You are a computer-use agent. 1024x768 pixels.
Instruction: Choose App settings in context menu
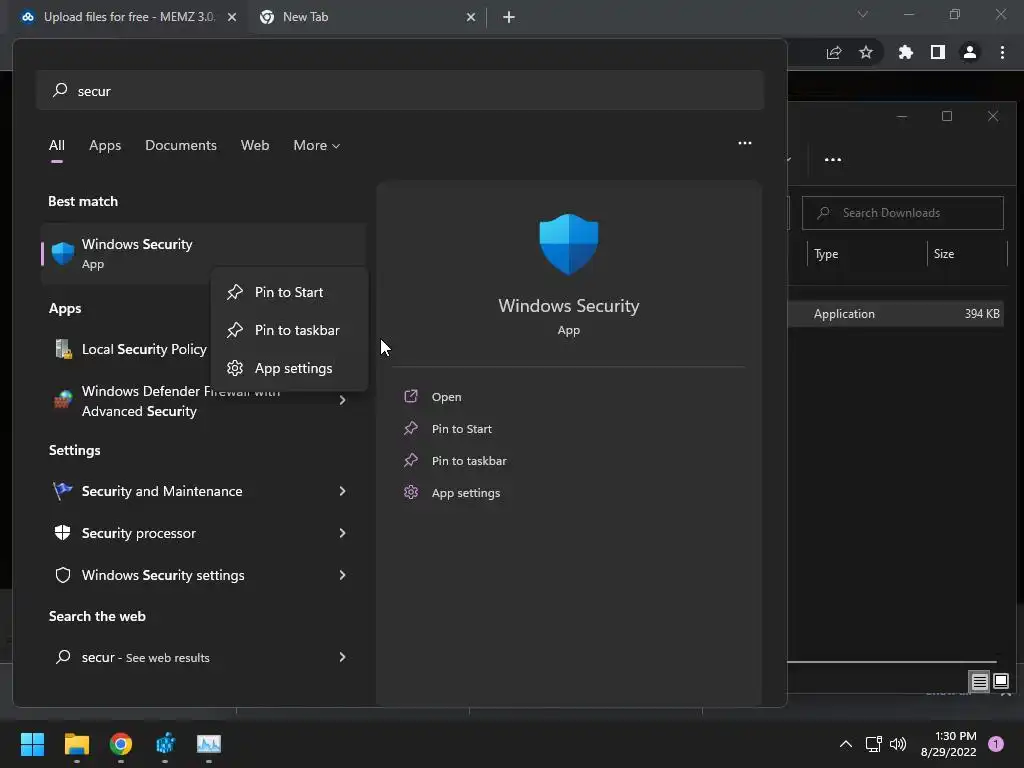[289, 368]
